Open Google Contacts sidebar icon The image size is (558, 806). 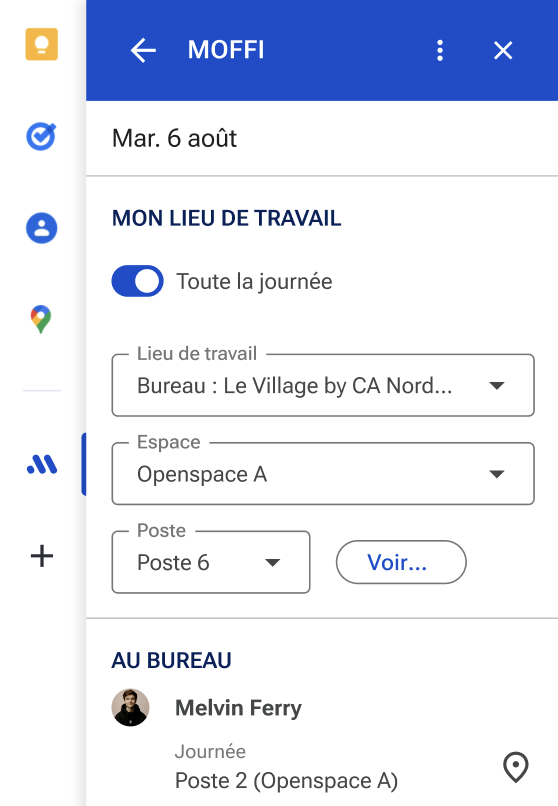tap(42, 228)
